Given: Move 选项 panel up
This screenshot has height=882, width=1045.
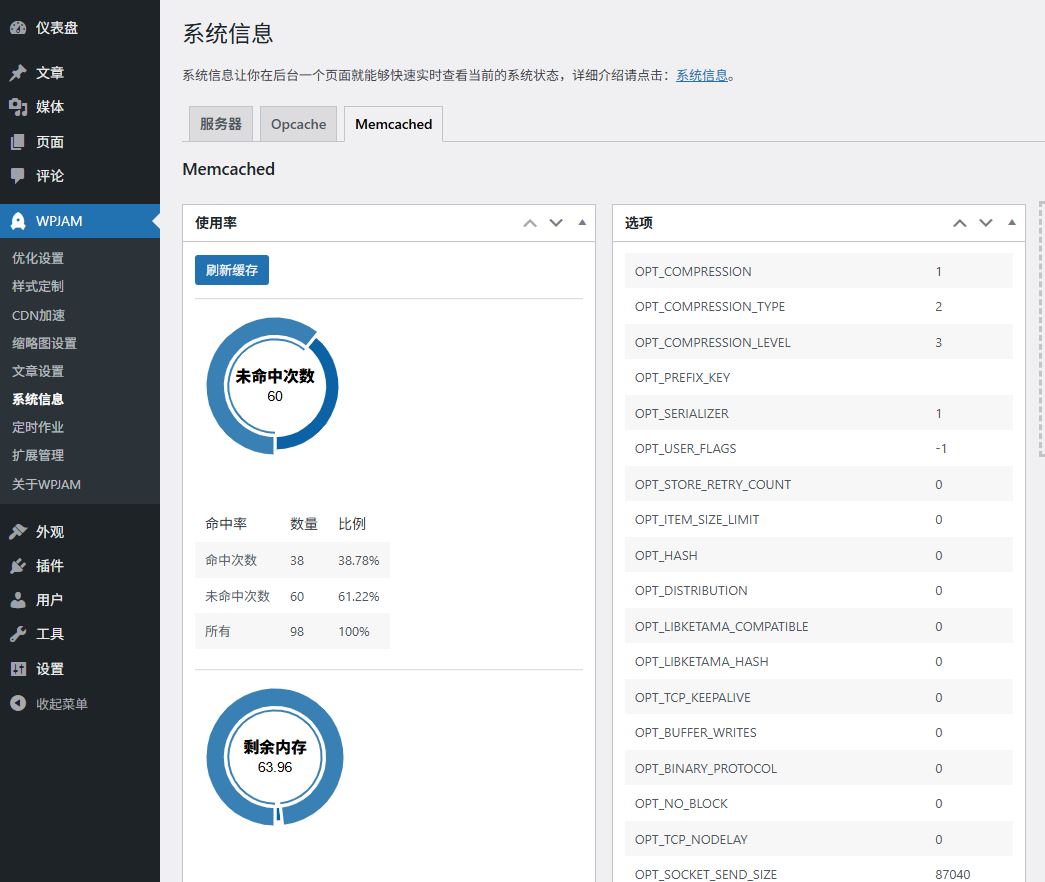Looking at the screenshot, I should pos(960,223).
